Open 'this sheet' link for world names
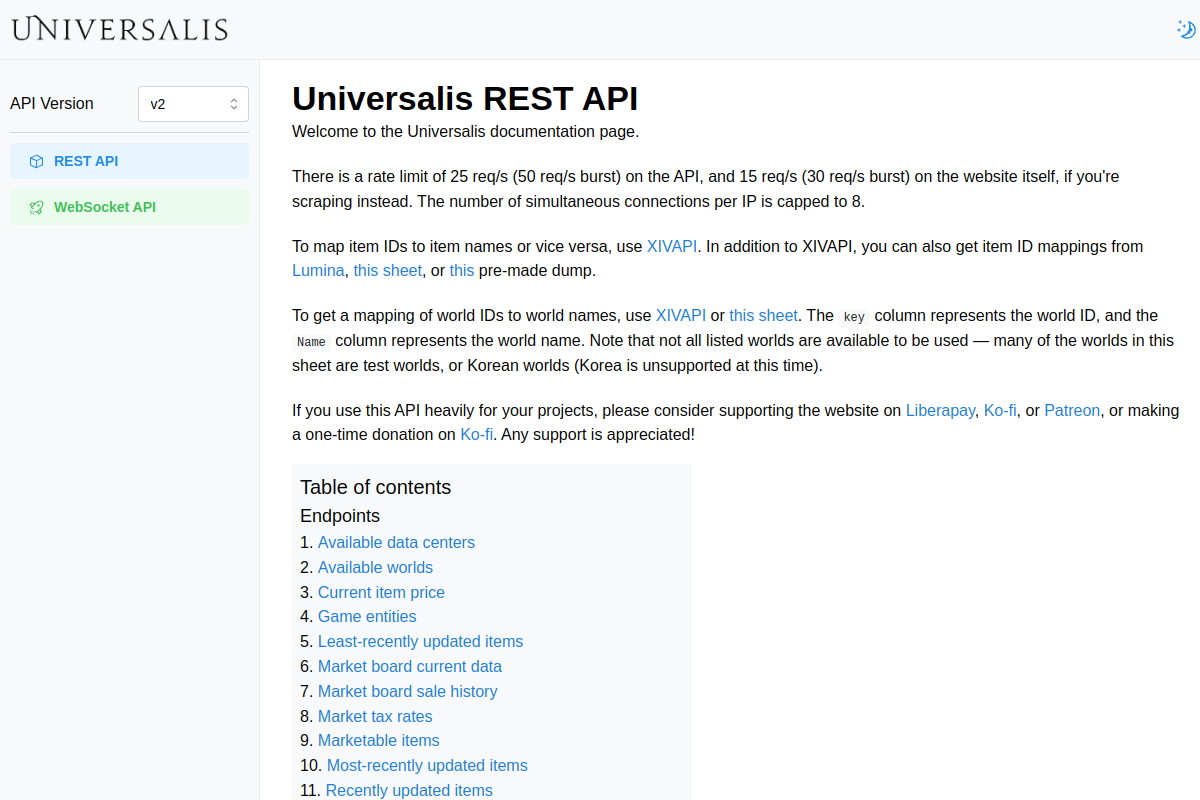 pyautogui.click(x=763, y=315)
